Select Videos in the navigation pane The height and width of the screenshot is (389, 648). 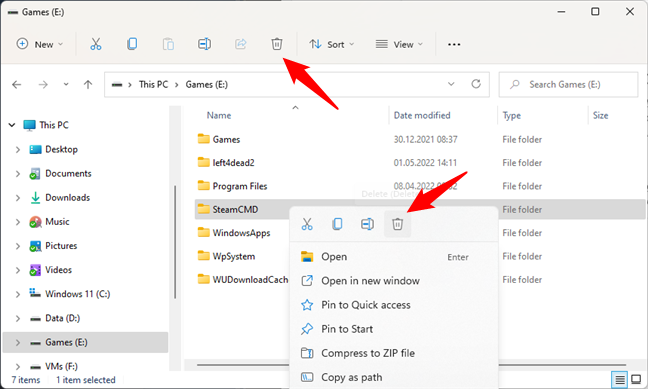click(58, 270)
